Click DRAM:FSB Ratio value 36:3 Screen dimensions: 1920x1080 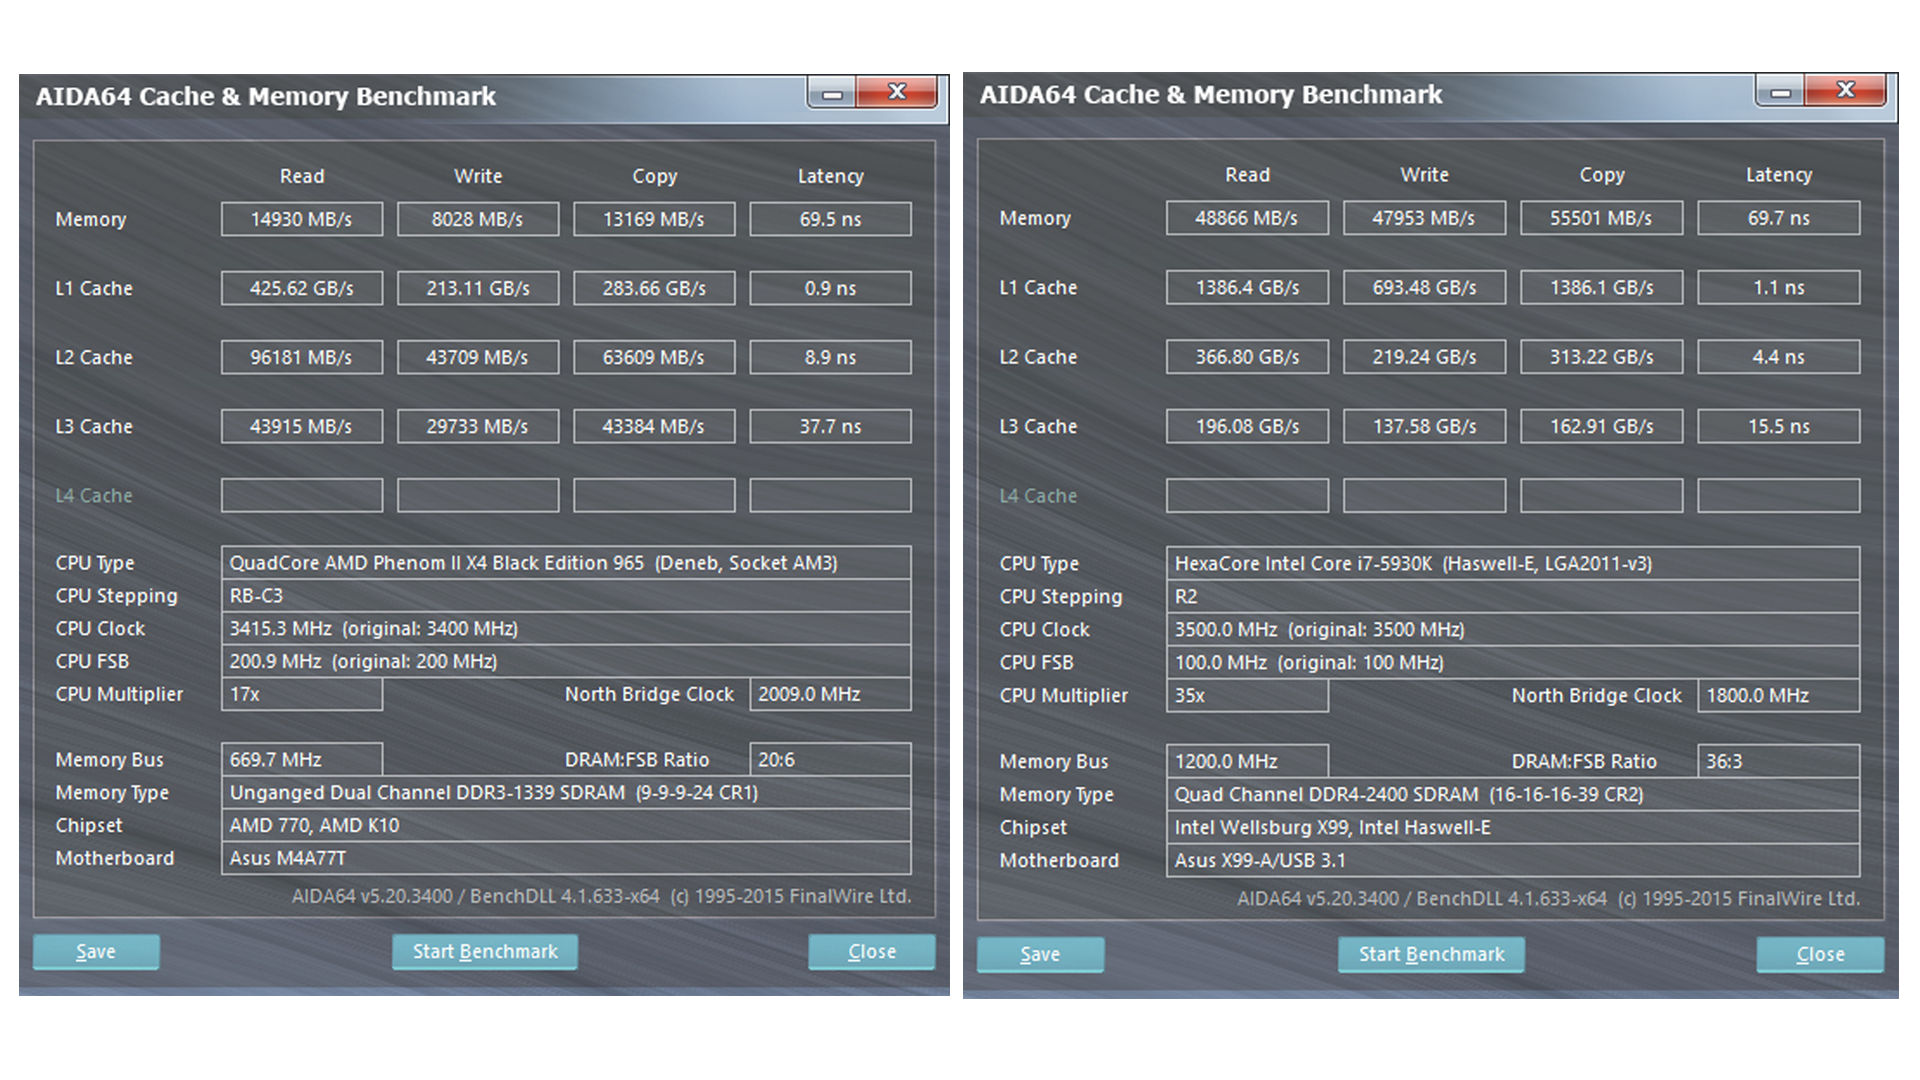click(x=1779, y=762)
